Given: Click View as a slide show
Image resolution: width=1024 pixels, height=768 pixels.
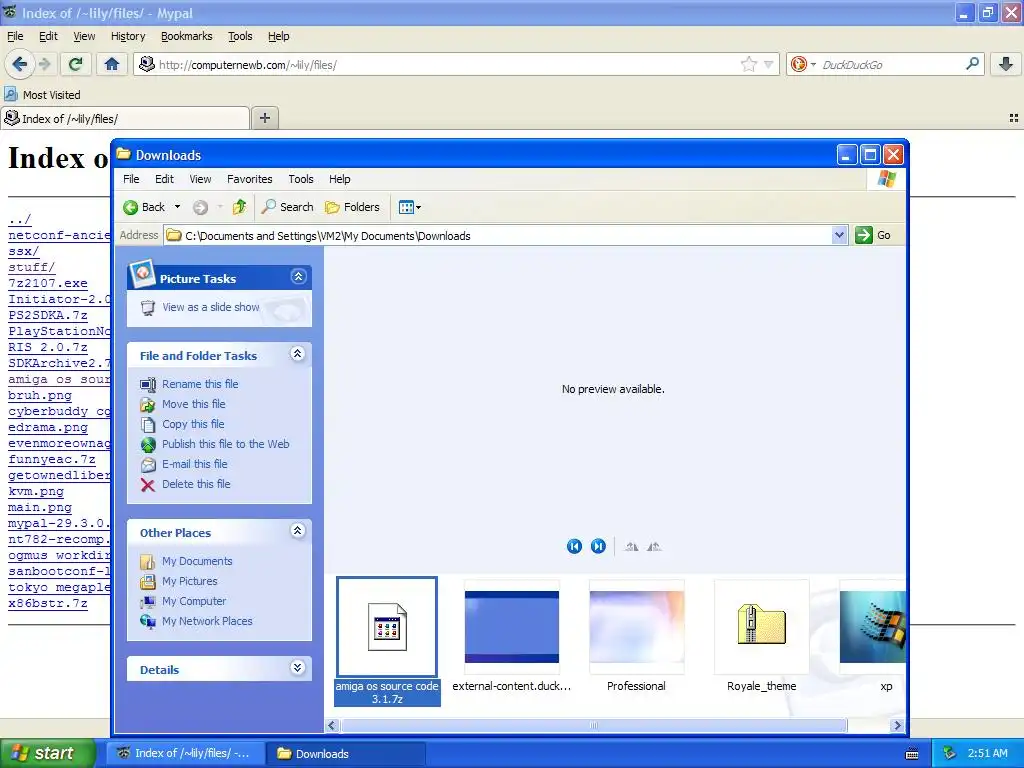Looking at the screenshot, I should click(210, 307).
